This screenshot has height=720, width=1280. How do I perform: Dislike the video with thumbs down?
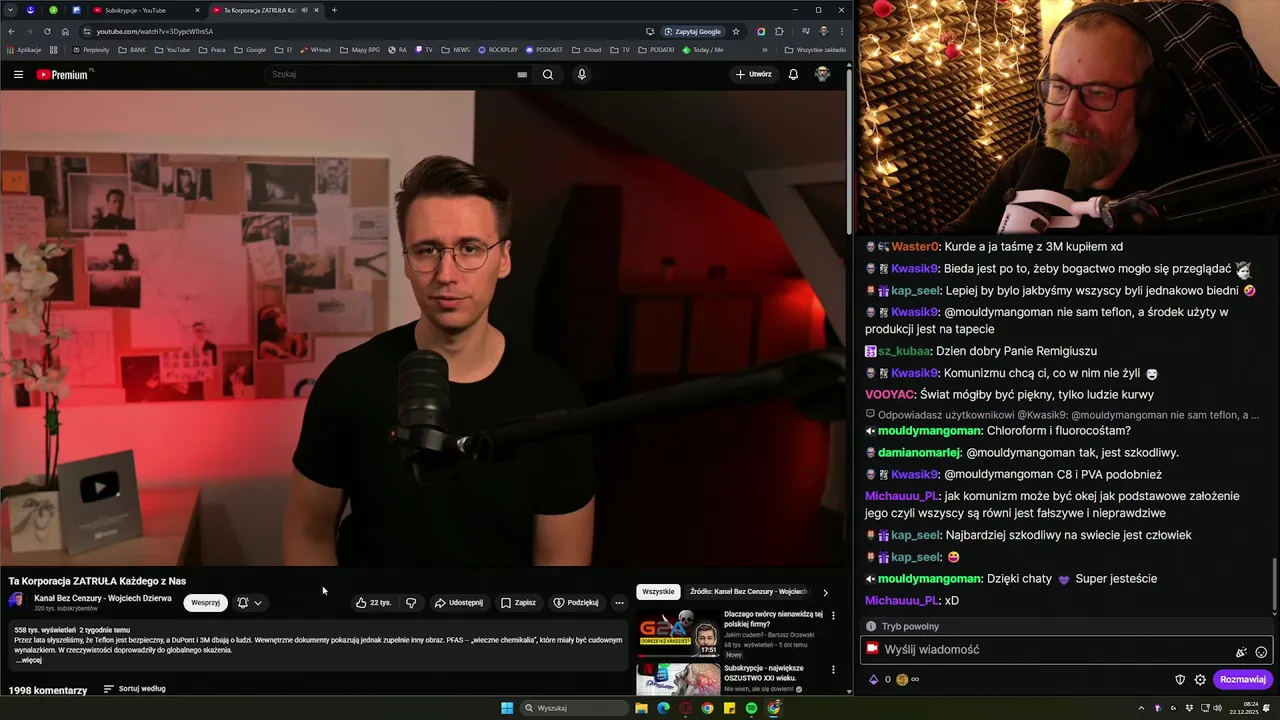coord(411,603)
